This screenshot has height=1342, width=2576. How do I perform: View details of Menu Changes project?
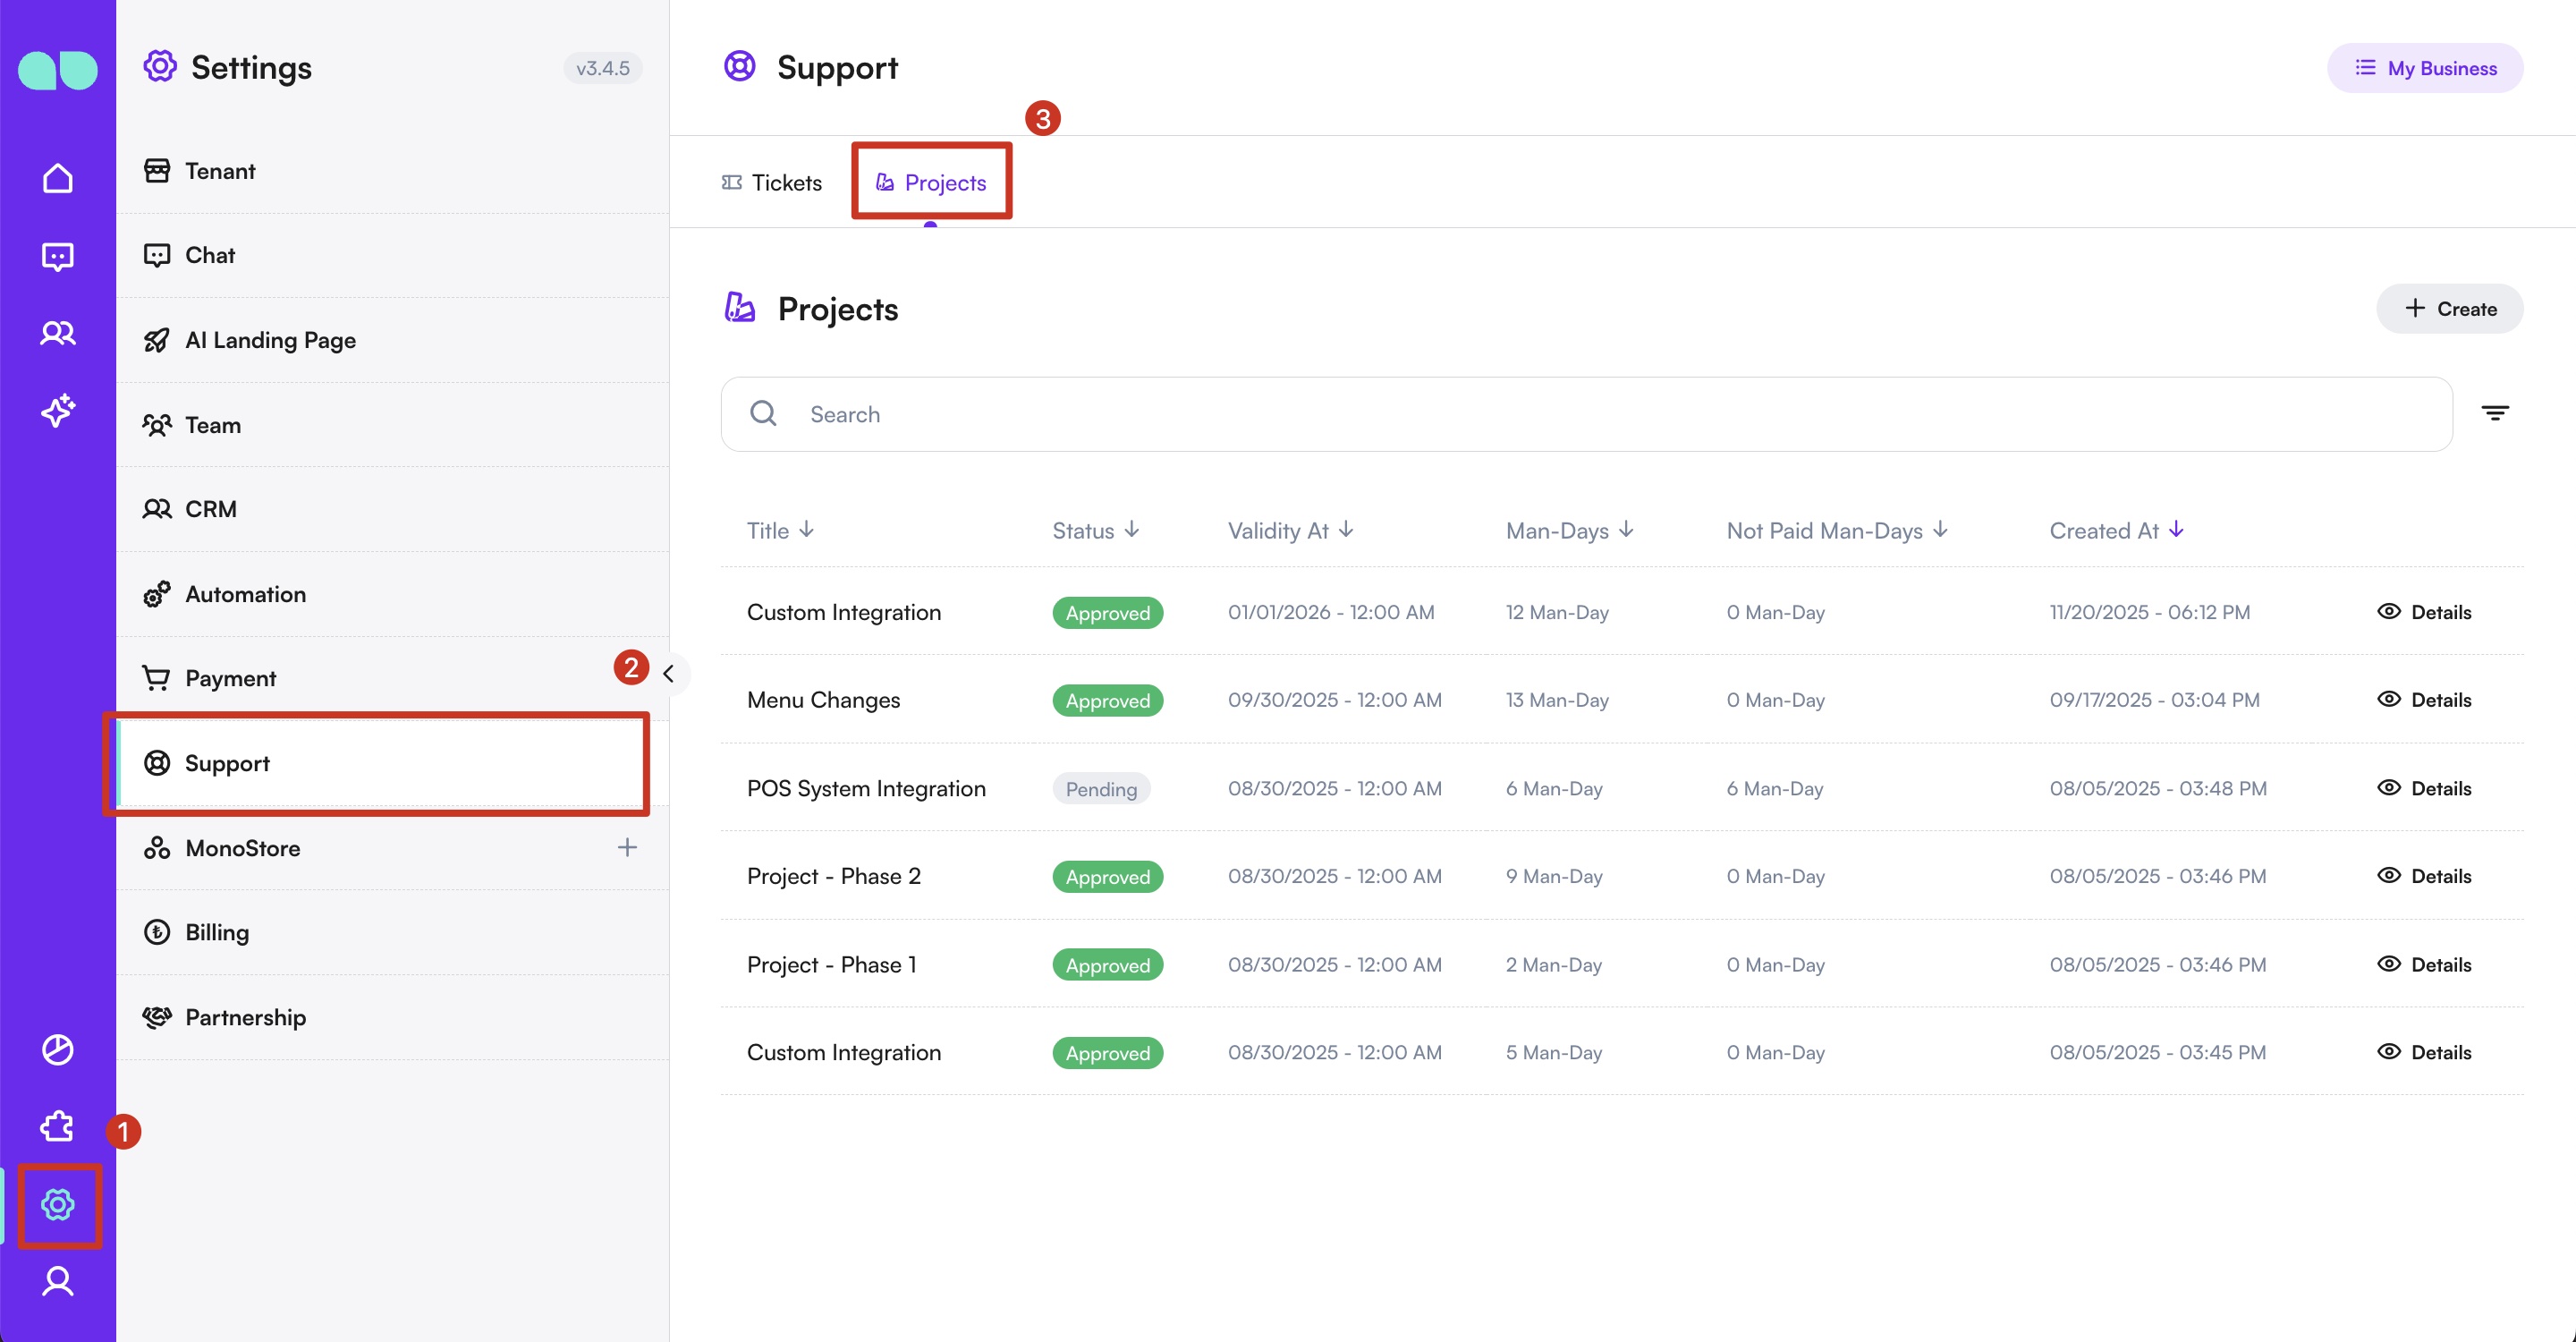pyautogui.click(x=2424, y=700)
